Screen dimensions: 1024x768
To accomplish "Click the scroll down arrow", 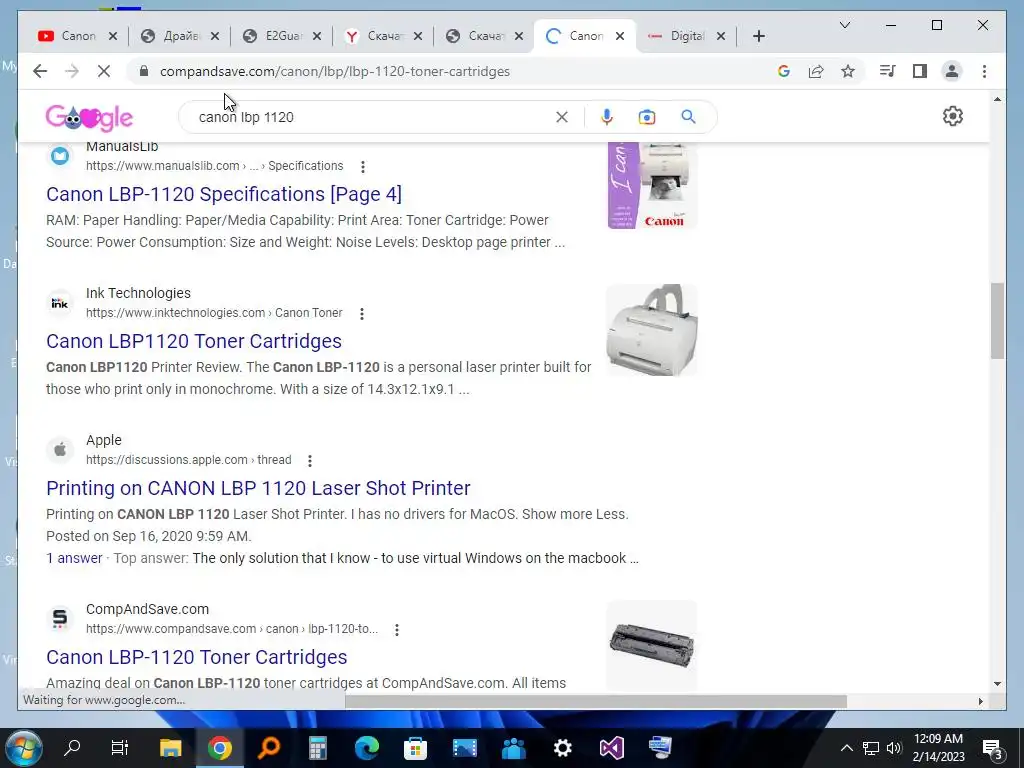I will (x=997, y=684).
